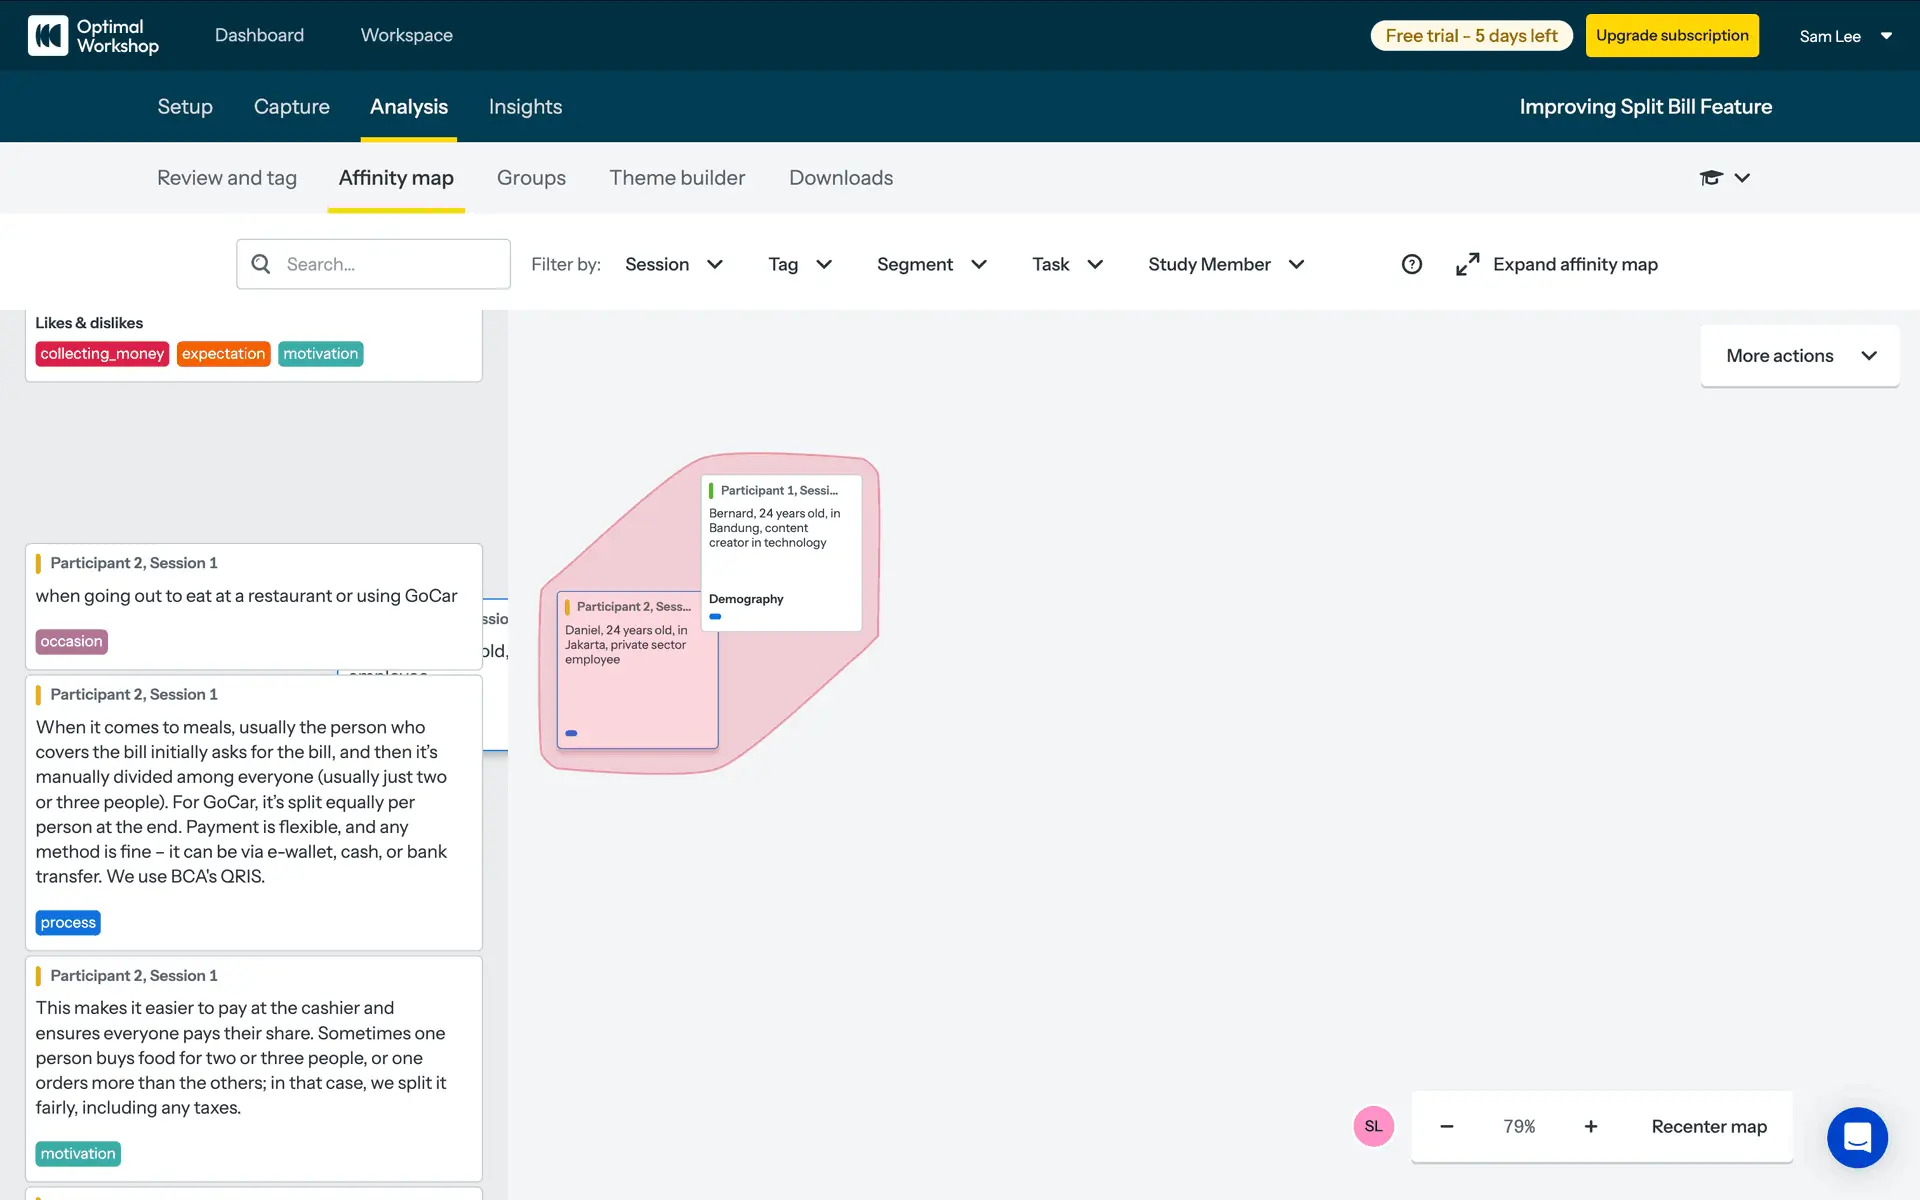Screen dimensions: 1920x1200
Task: Select the collecting_money red tag
Action: (x=102, y=354)
